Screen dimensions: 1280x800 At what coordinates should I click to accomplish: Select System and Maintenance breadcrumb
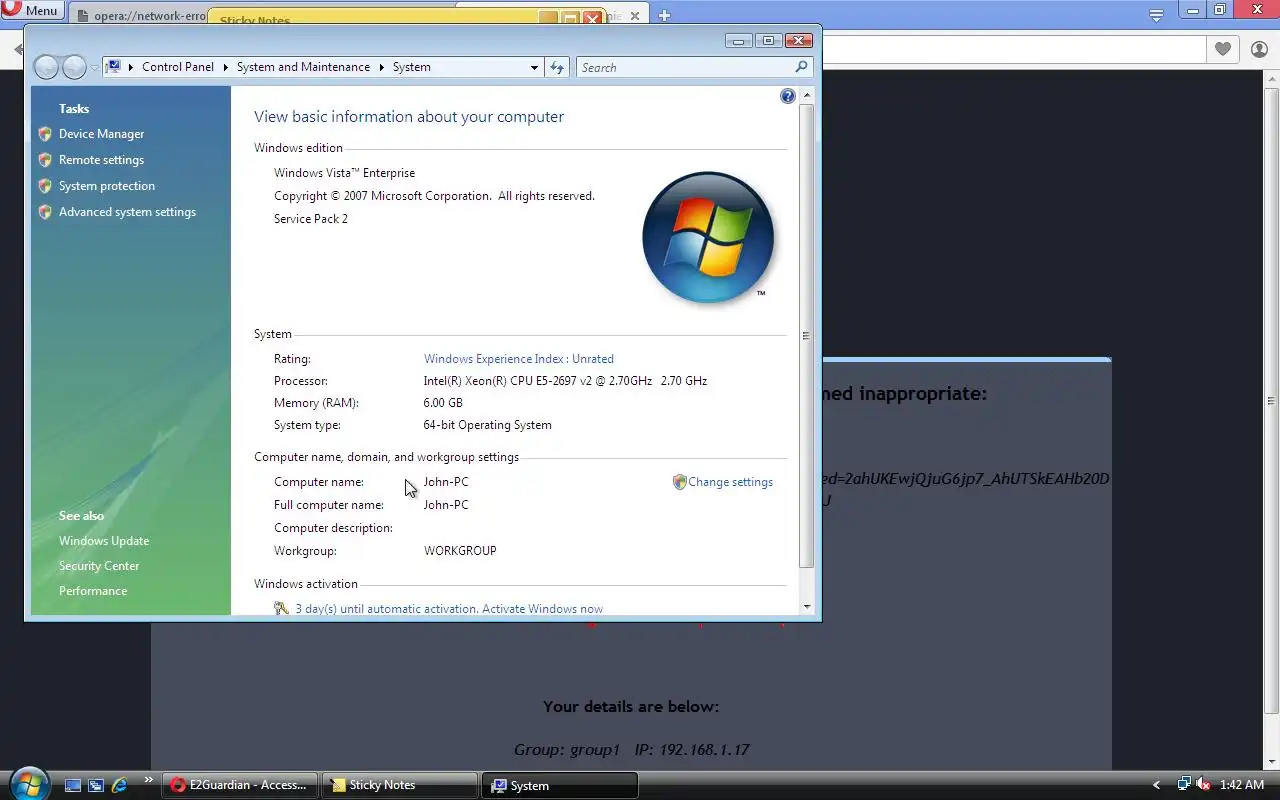[303, 67]
